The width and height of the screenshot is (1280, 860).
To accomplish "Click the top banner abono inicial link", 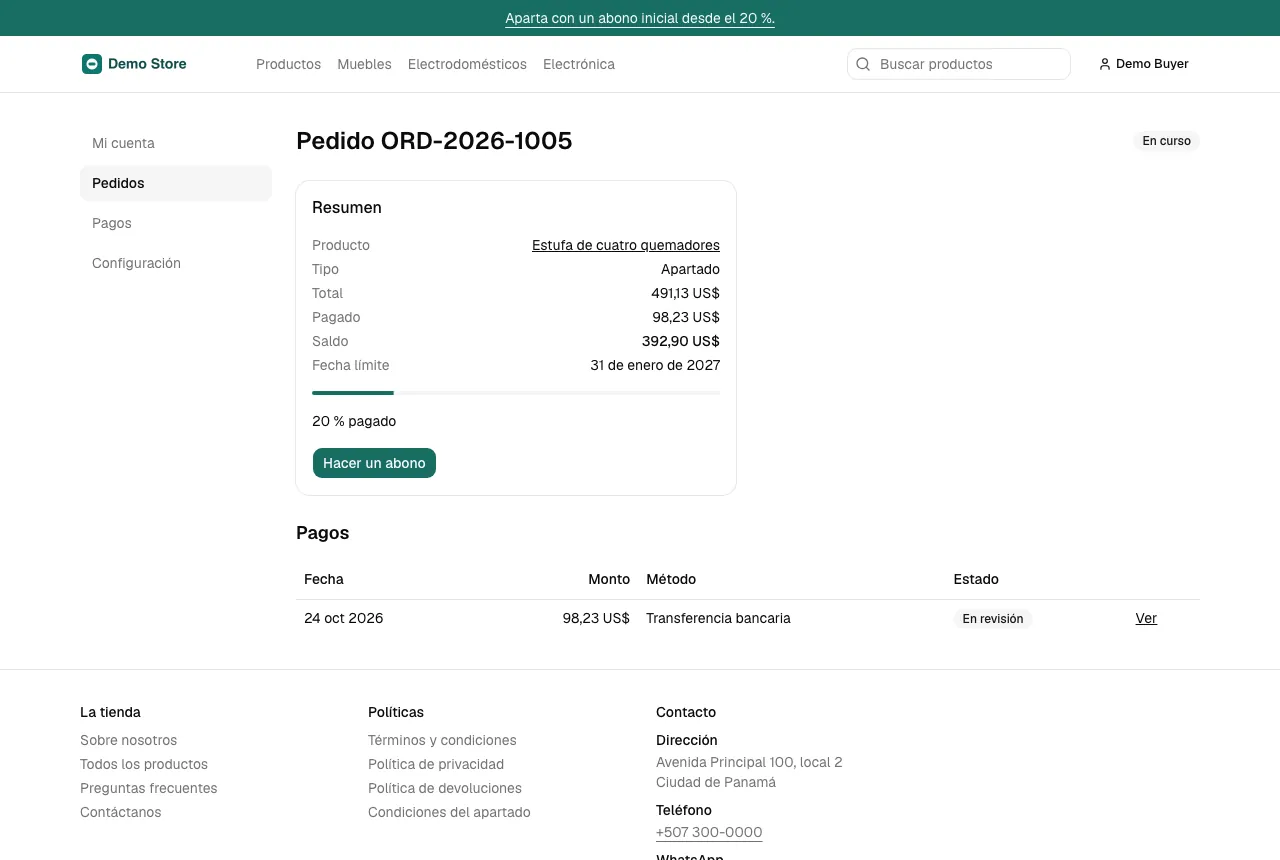I will pyautogui.click(x=640, y=18).
